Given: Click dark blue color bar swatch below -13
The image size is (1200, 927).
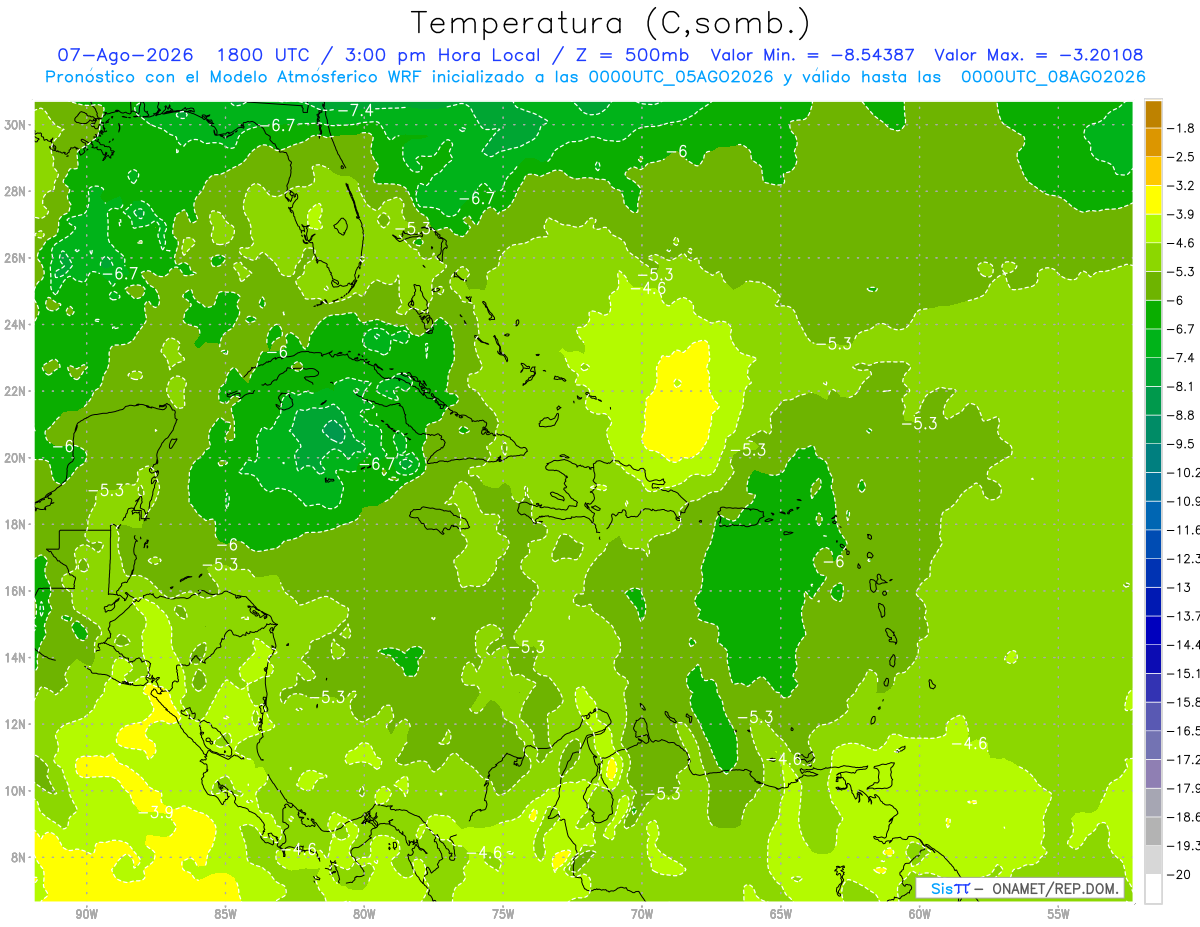Looking at the screenshot, I should pyautogui.click(x=1153, y=601).
